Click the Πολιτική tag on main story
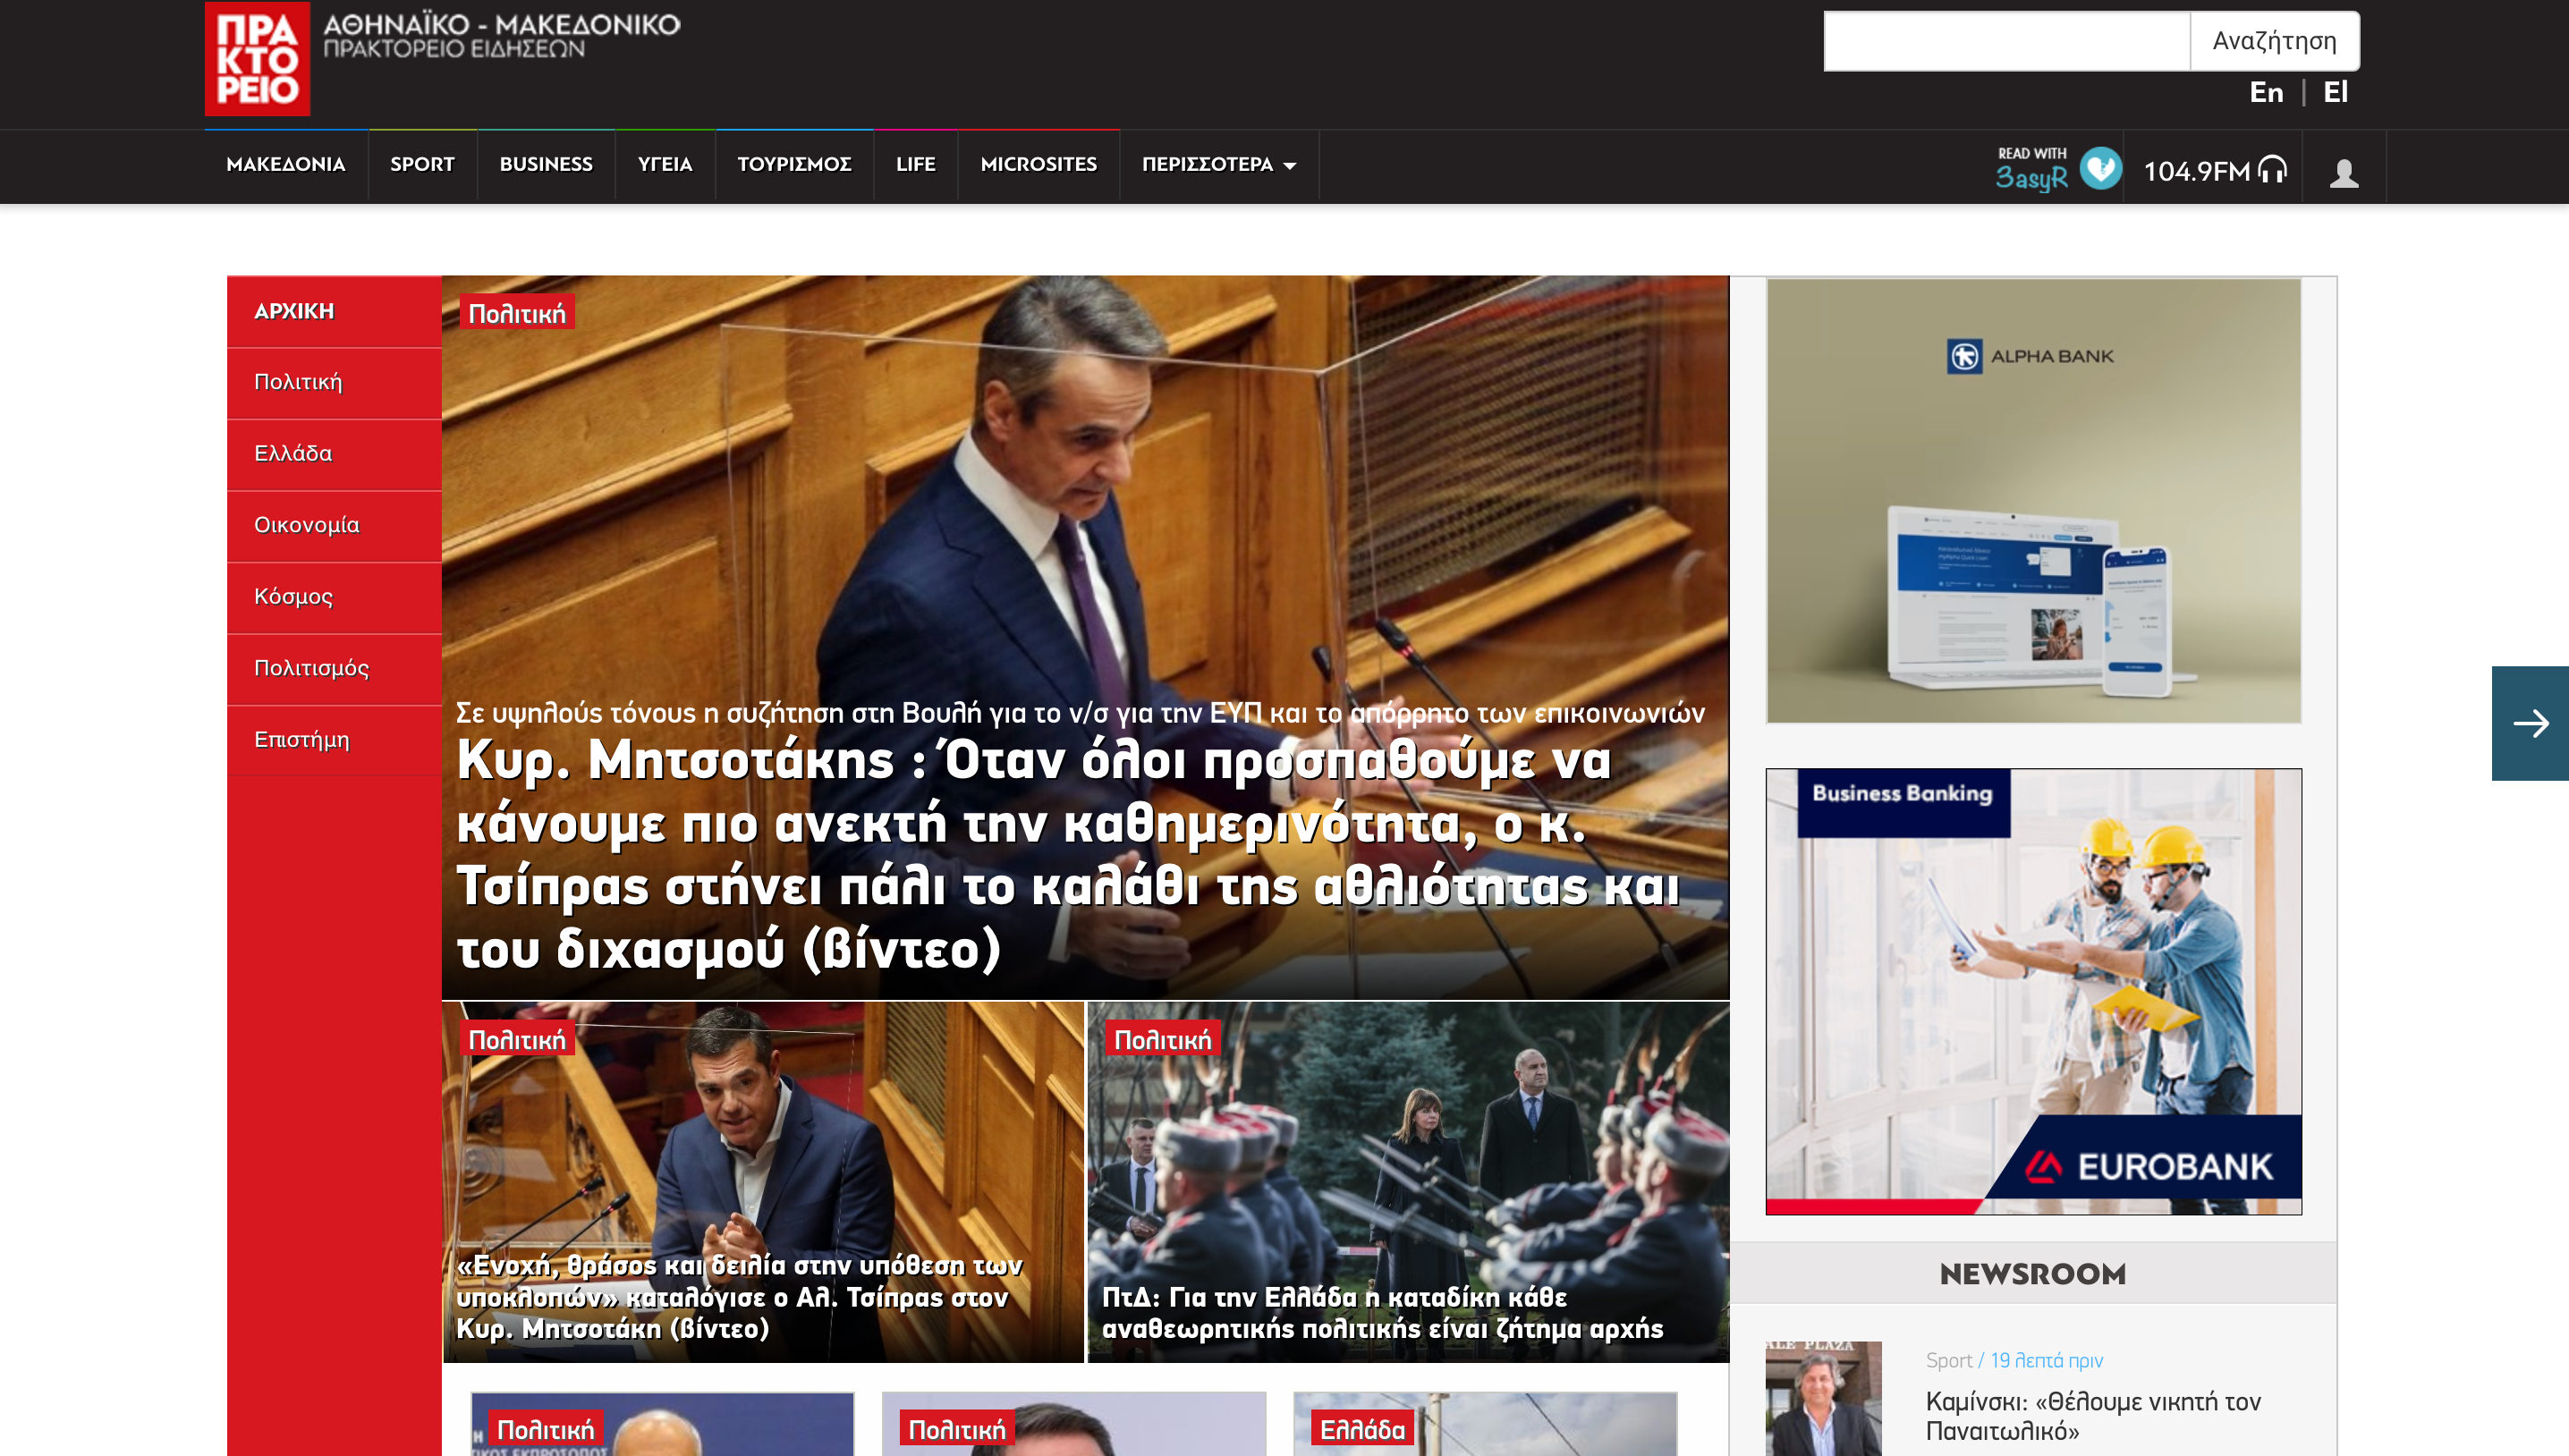 tap(516, 314)
